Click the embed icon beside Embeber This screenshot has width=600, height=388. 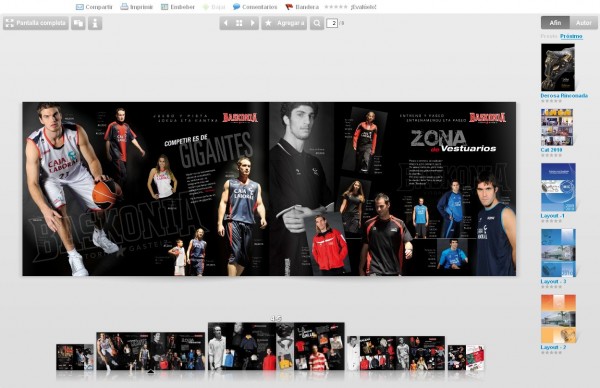pos(165,7)
